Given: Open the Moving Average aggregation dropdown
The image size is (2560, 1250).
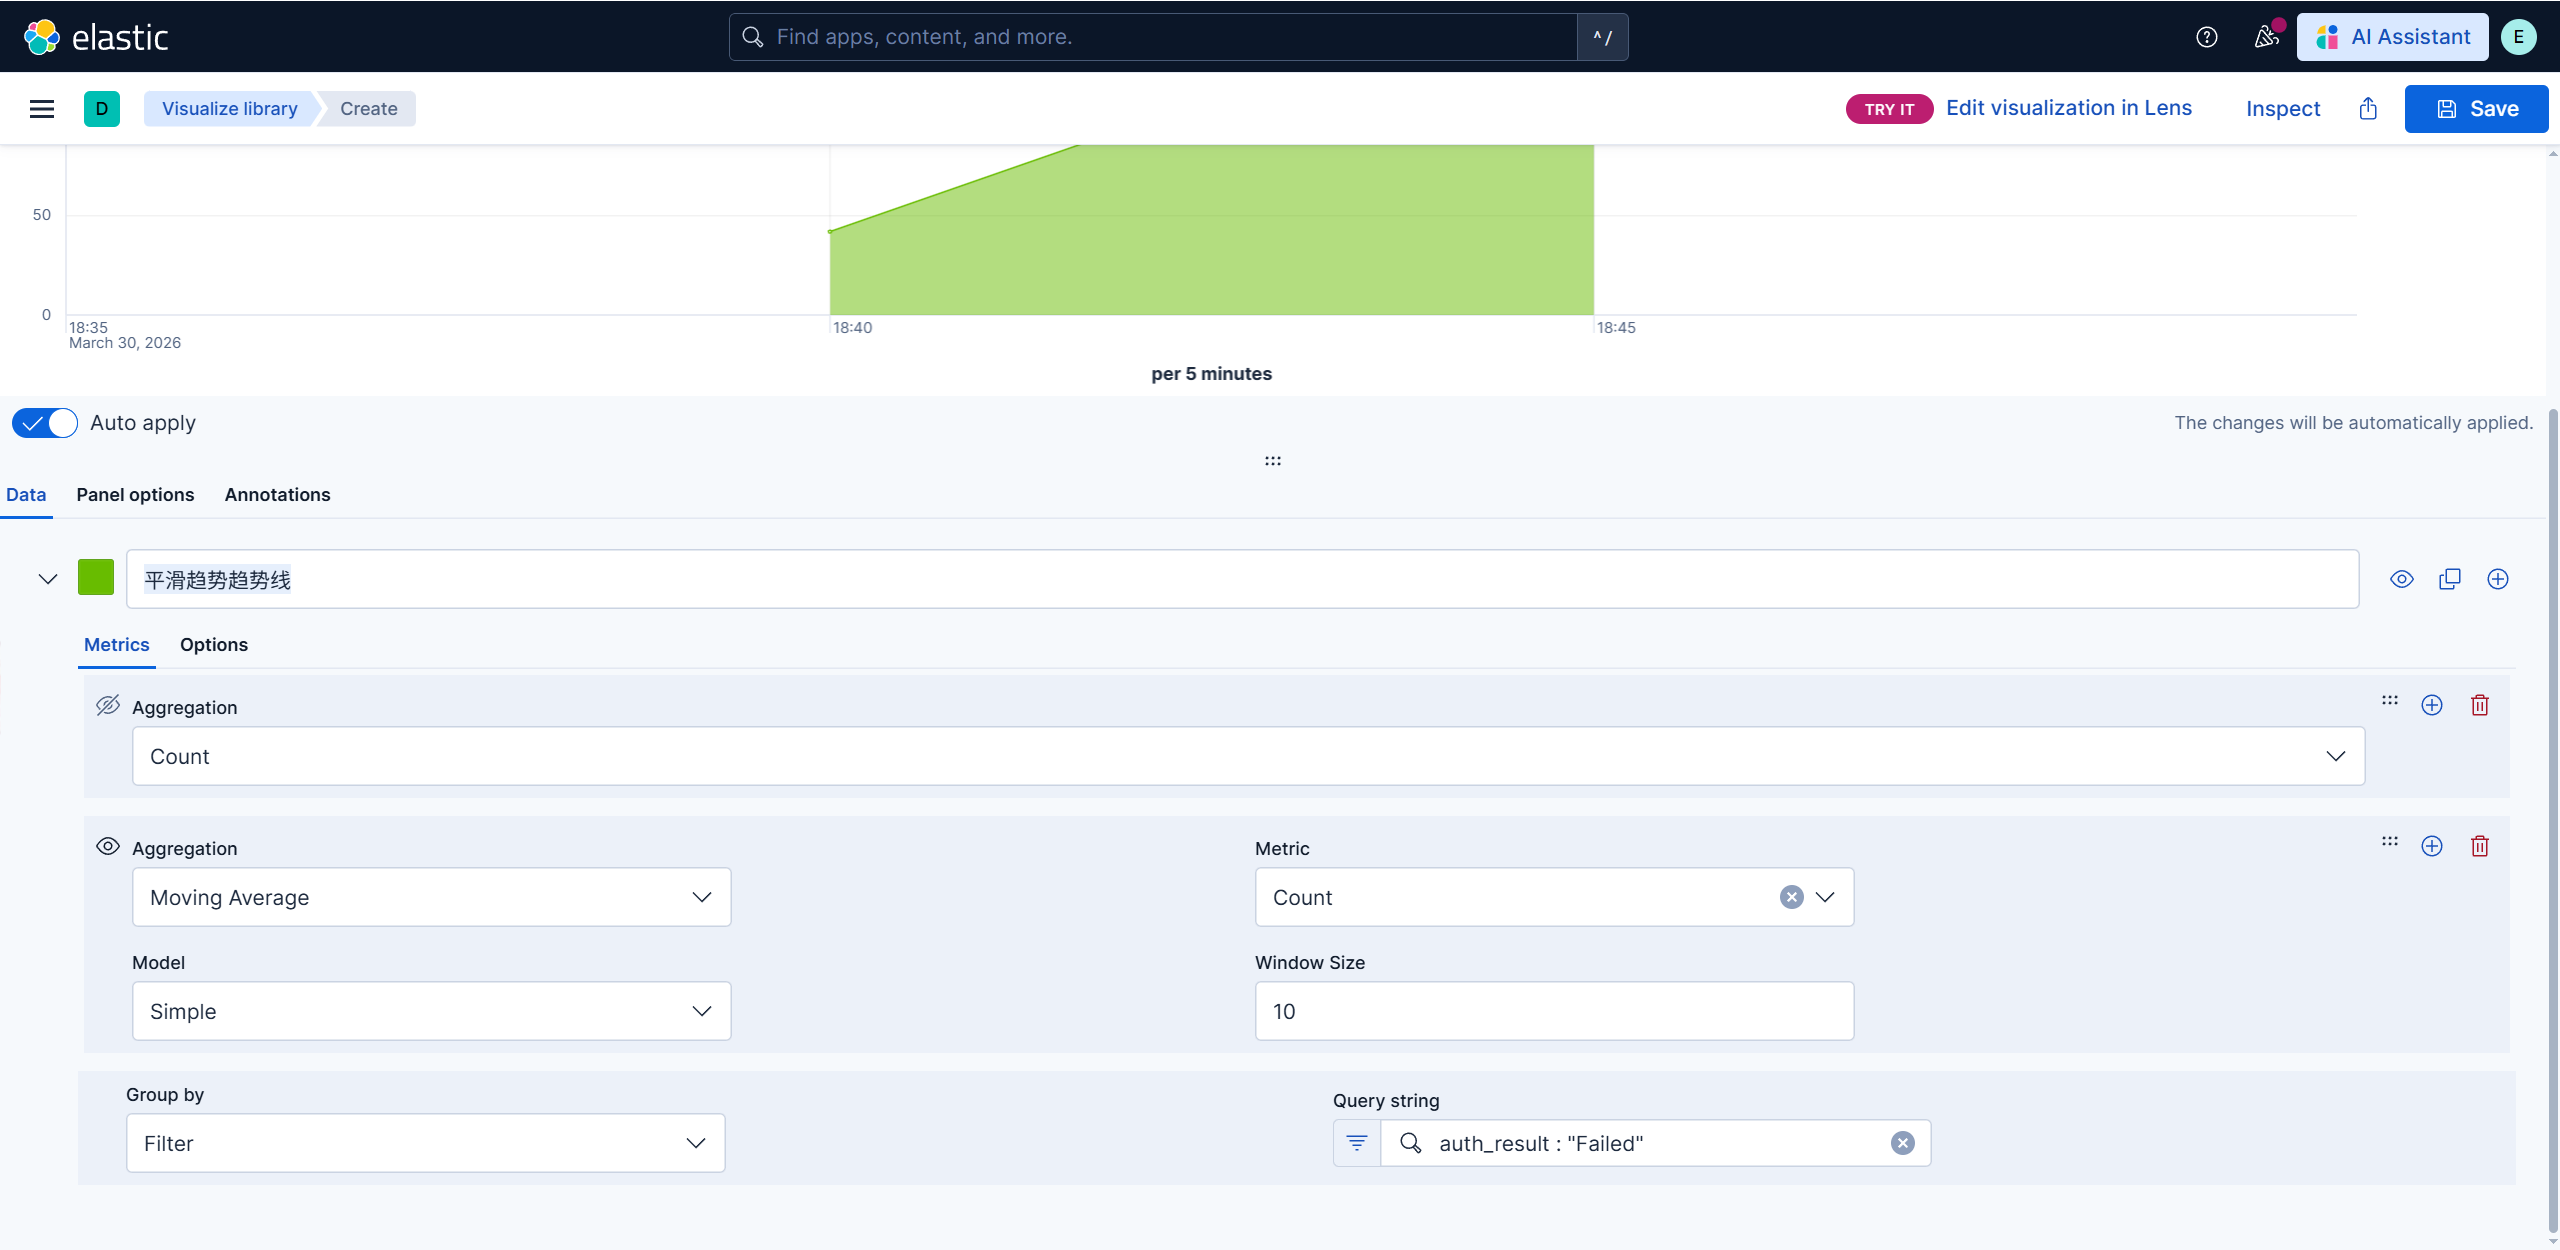Looking at the screenshot, I should 431,897.
